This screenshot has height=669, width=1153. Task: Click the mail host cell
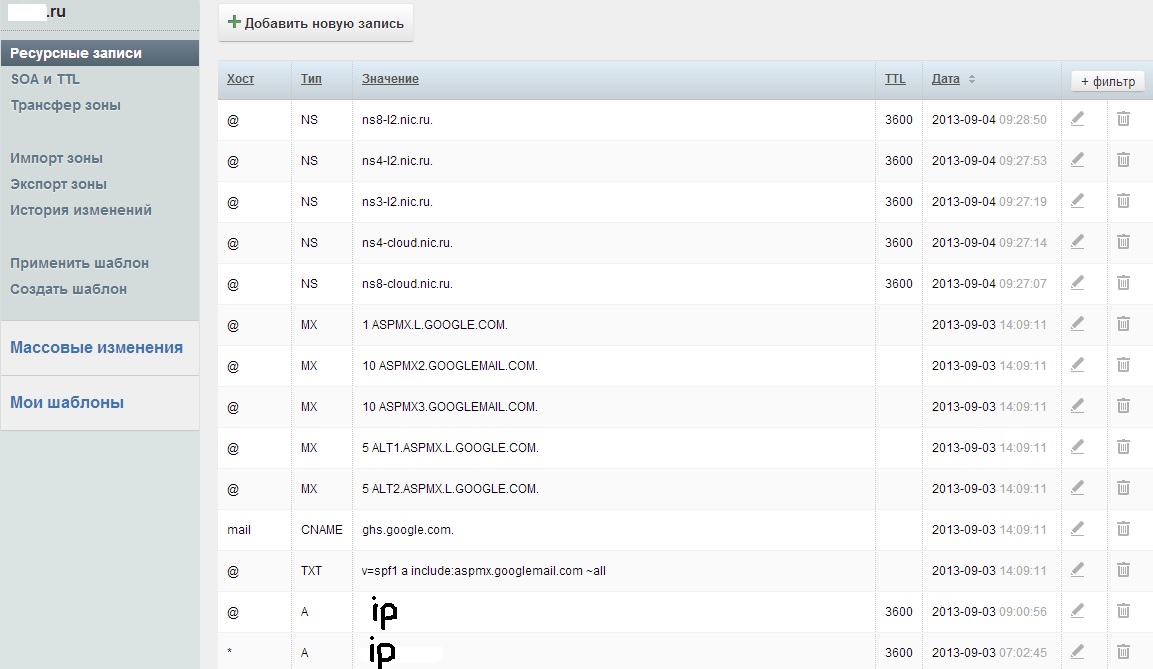click(239, 529)
